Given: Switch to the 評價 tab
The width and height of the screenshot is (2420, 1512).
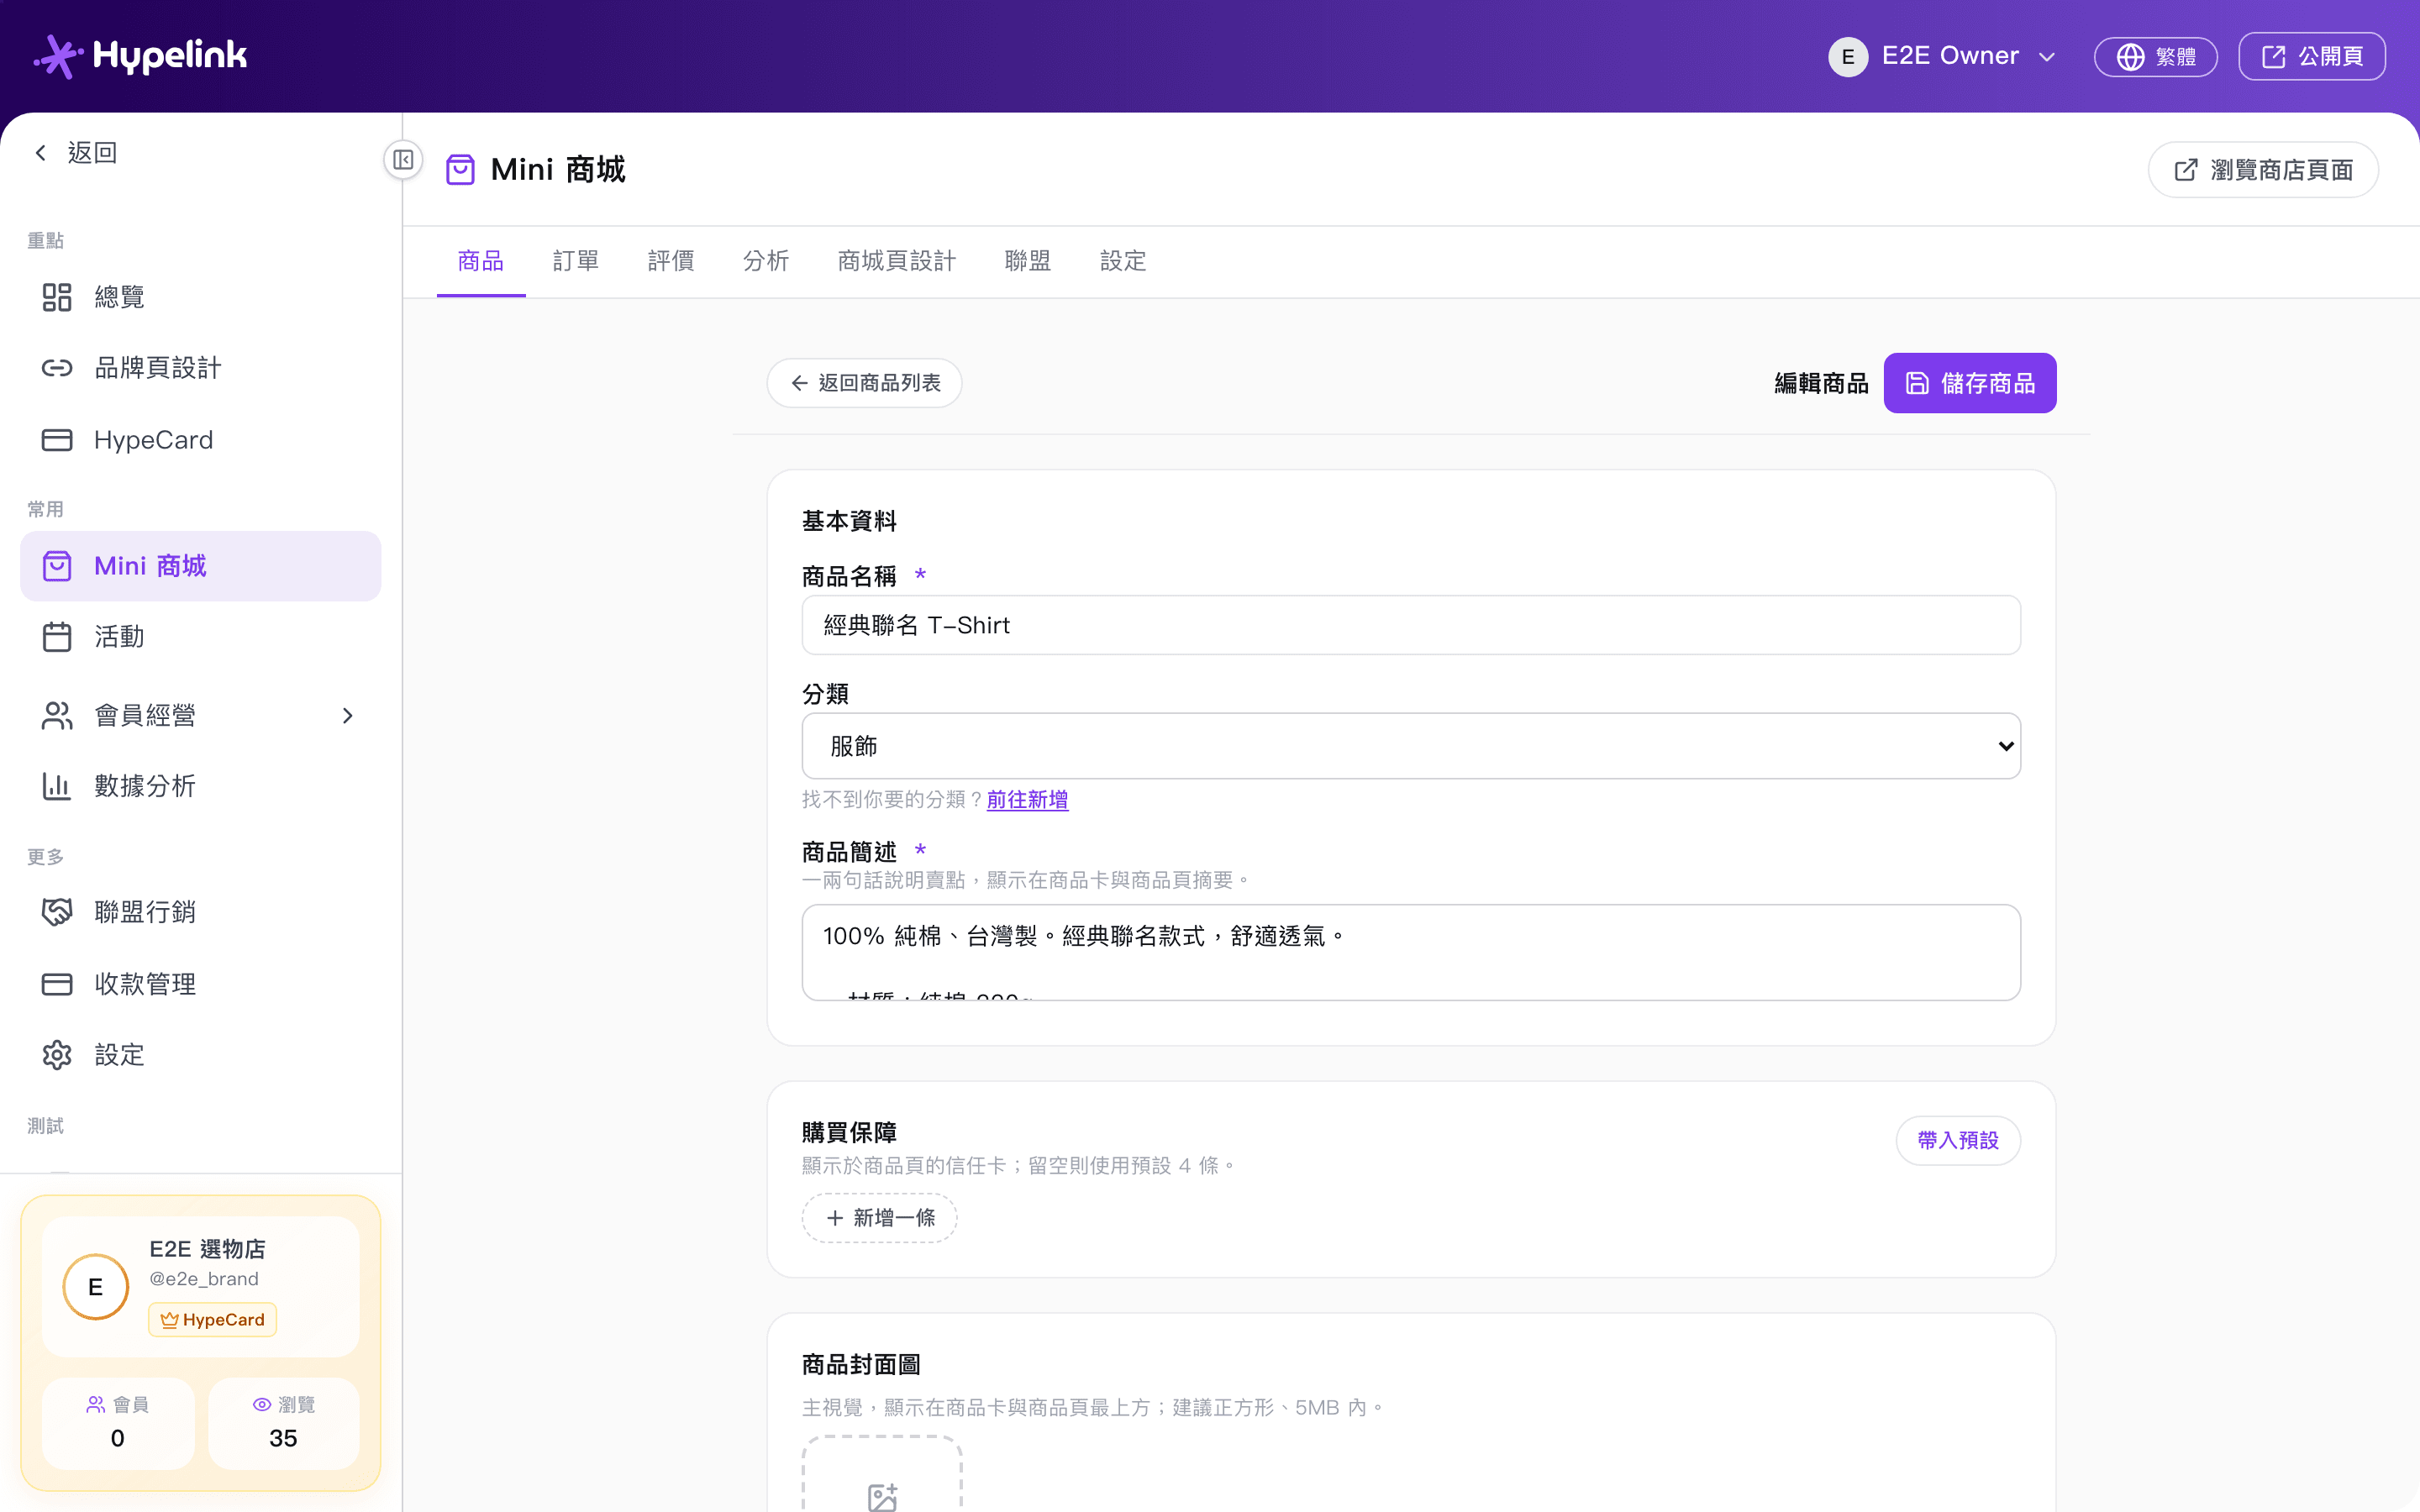Looking at the screenshot, I should pyautogui.click(x=671, y=261).
